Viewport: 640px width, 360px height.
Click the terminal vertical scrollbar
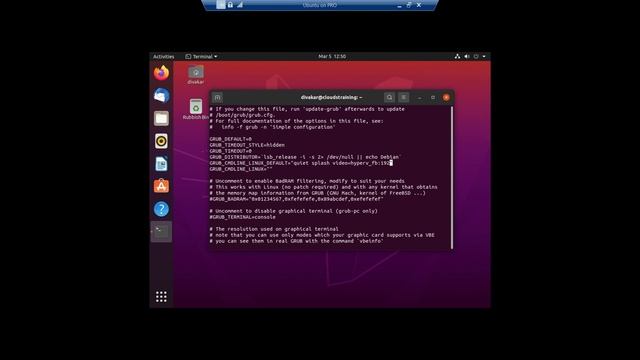(452, 178)
